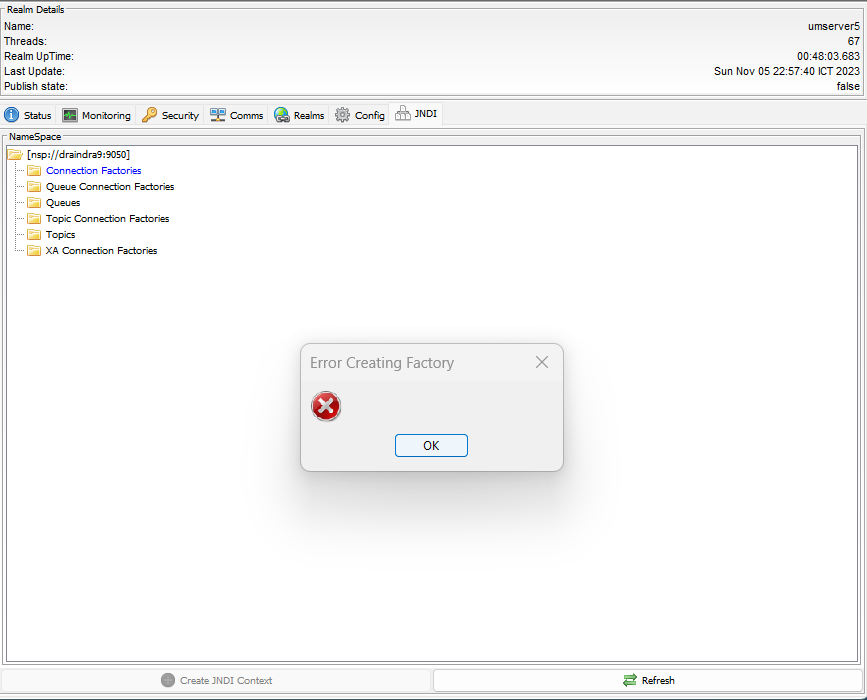Click the red error icon in the dialog
Viewport: 867px width, 700px height.
tap(326, 406)
